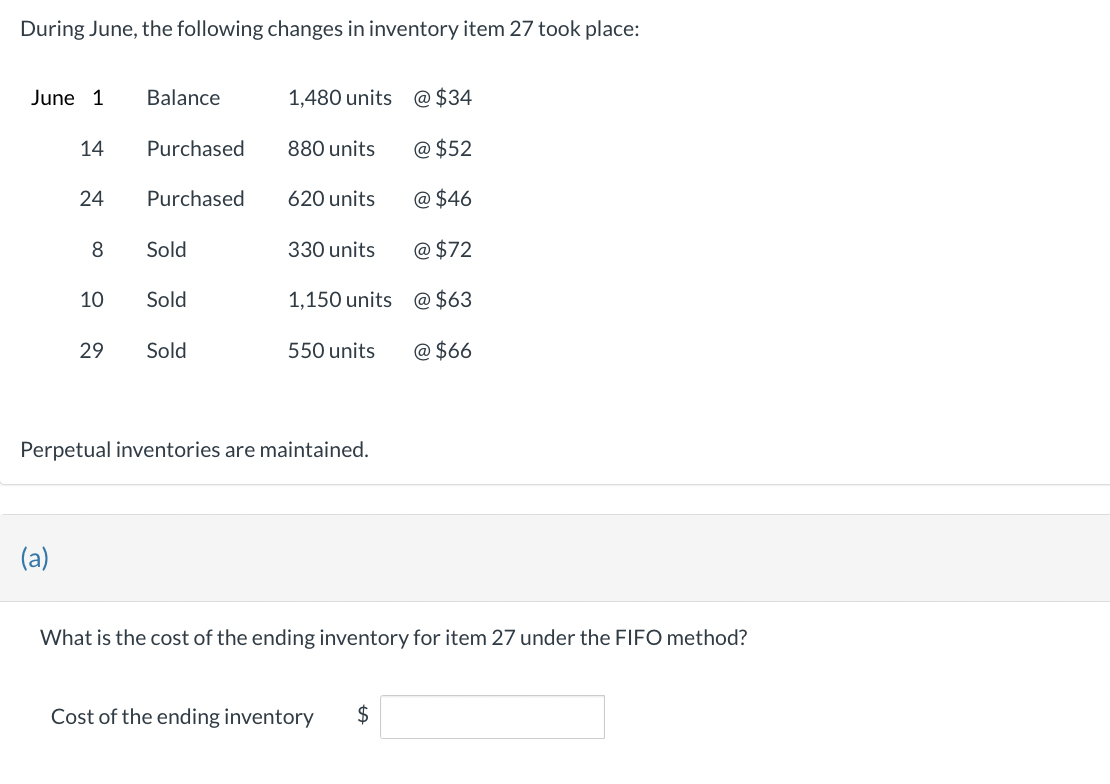Screen dimensions: 1110x784
Task: Select the June 14 Purchased entry
Action: click(x=195, y=148)
